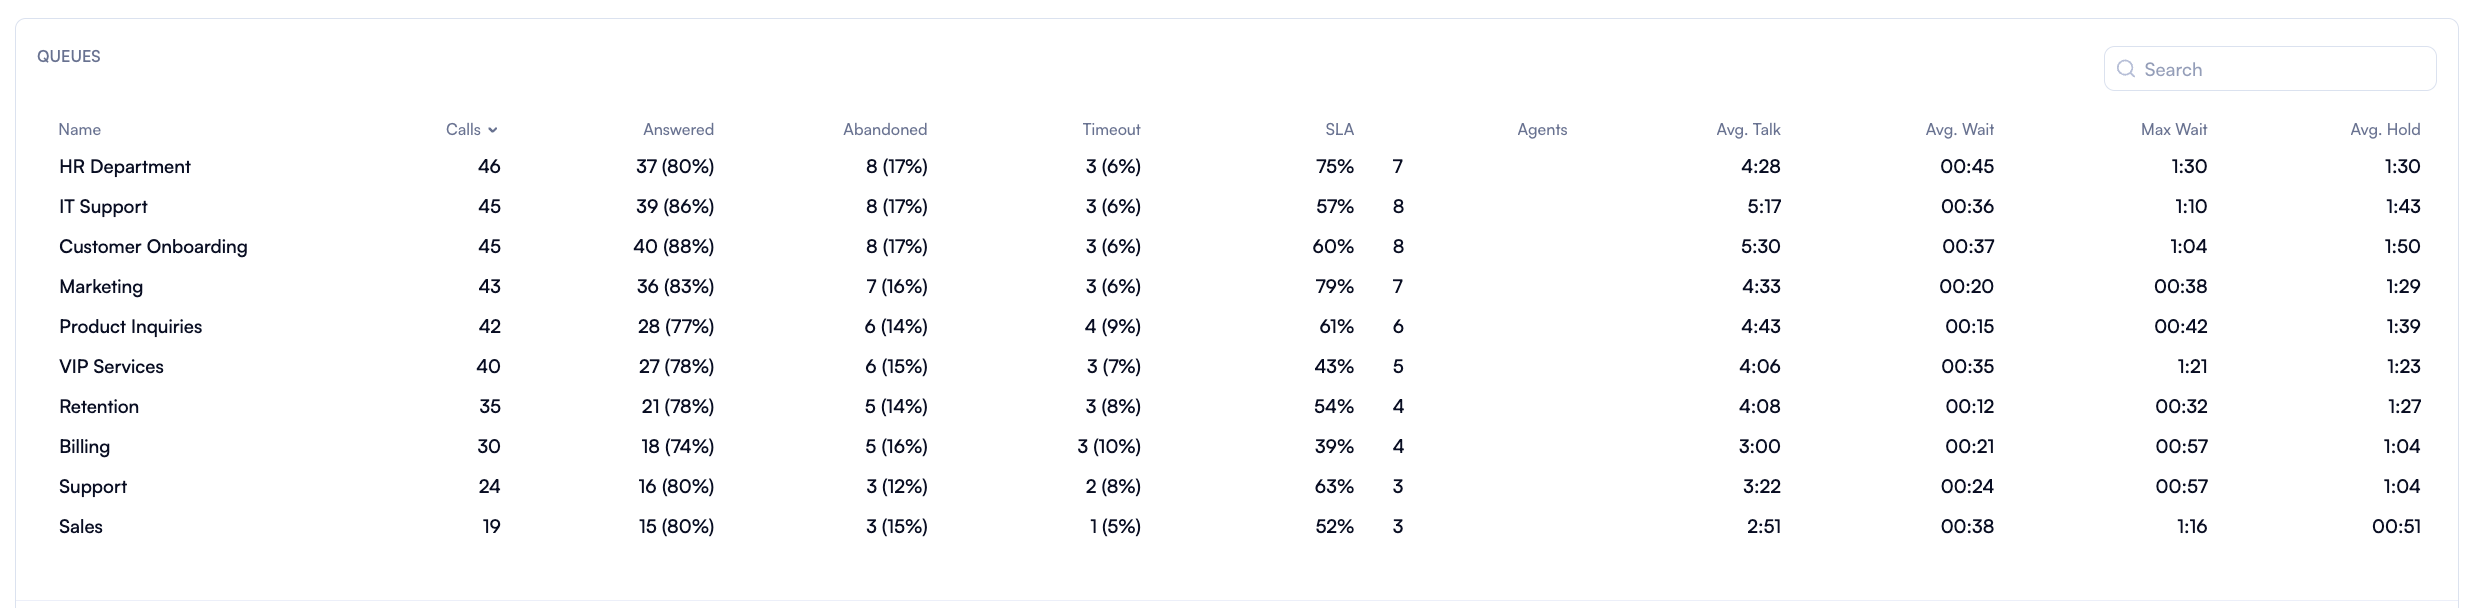Toggle the Calls column sort arrow
This screenshot has width=2468, height=608.
coord(492,130)
